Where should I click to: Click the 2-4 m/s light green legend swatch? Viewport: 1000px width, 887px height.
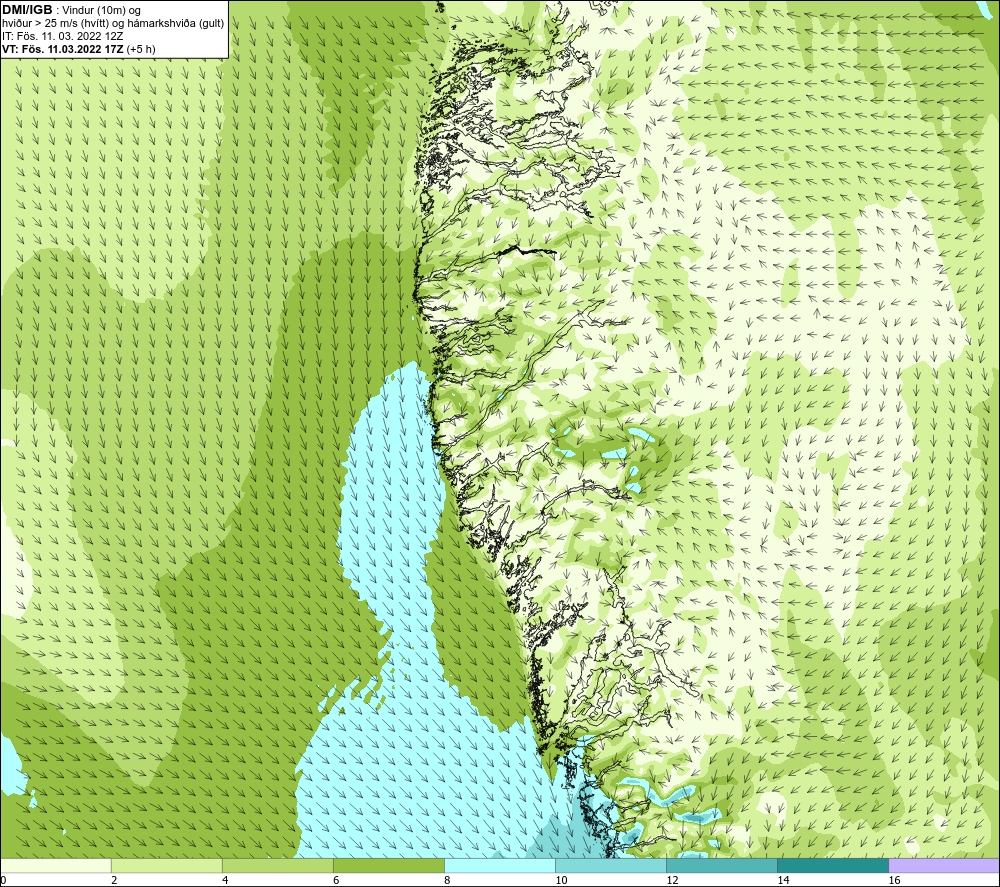[167, 866]
